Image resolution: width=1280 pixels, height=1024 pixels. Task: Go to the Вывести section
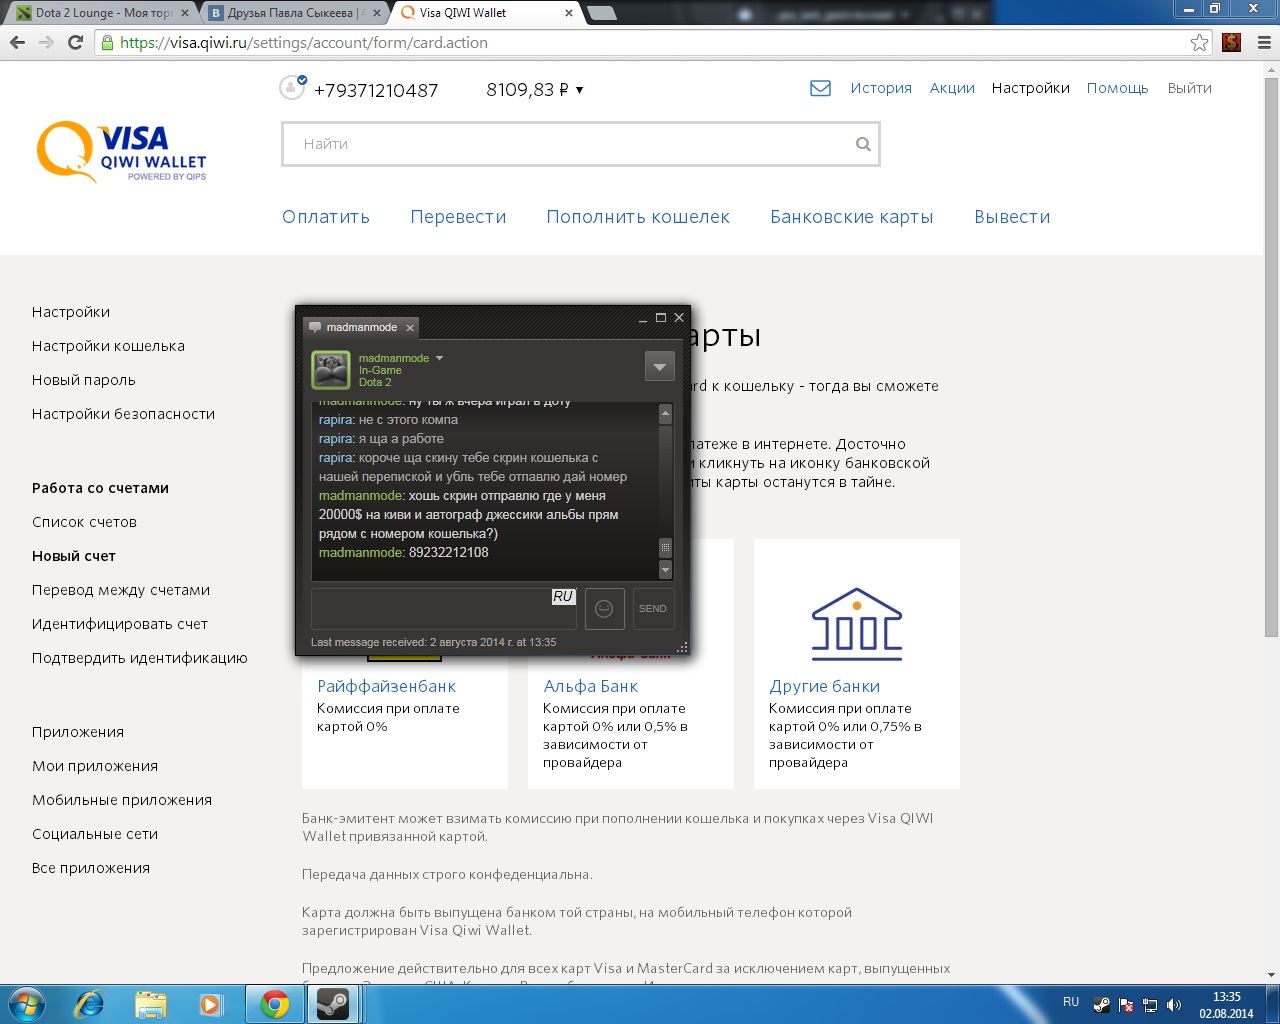[x=1012, y=217]
